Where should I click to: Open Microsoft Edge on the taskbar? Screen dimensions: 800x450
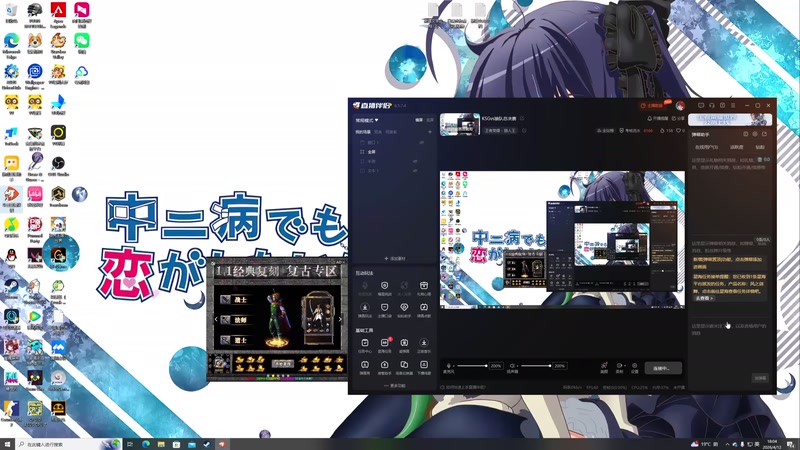146,444
